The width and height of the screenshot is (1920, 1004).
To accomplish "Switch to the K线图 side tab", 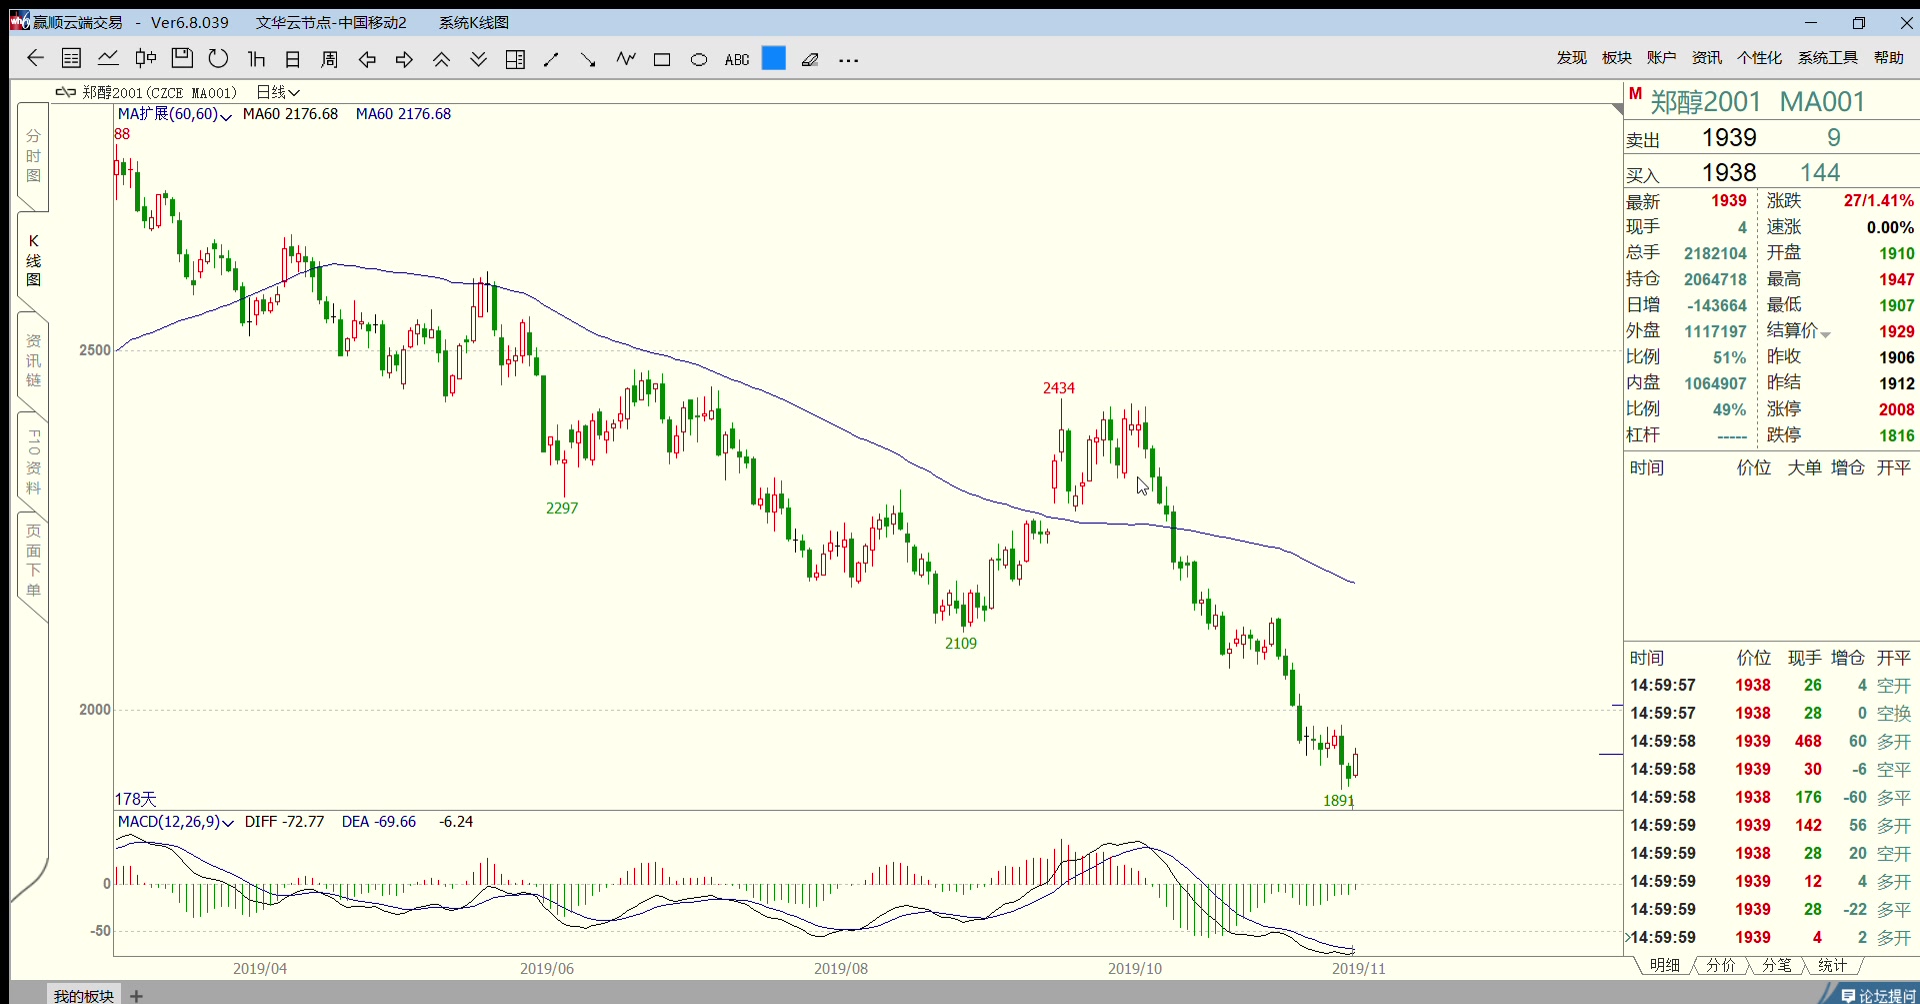I will (33, 260).
